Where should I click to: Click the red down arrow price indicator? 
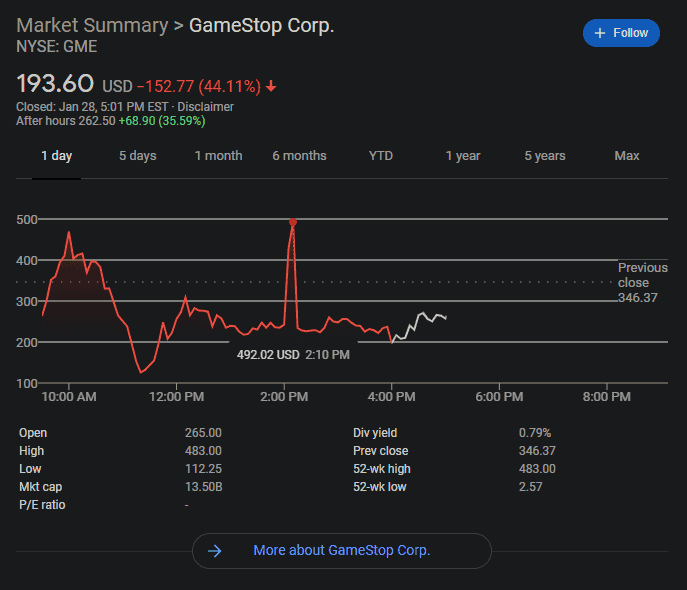[271, 85]
